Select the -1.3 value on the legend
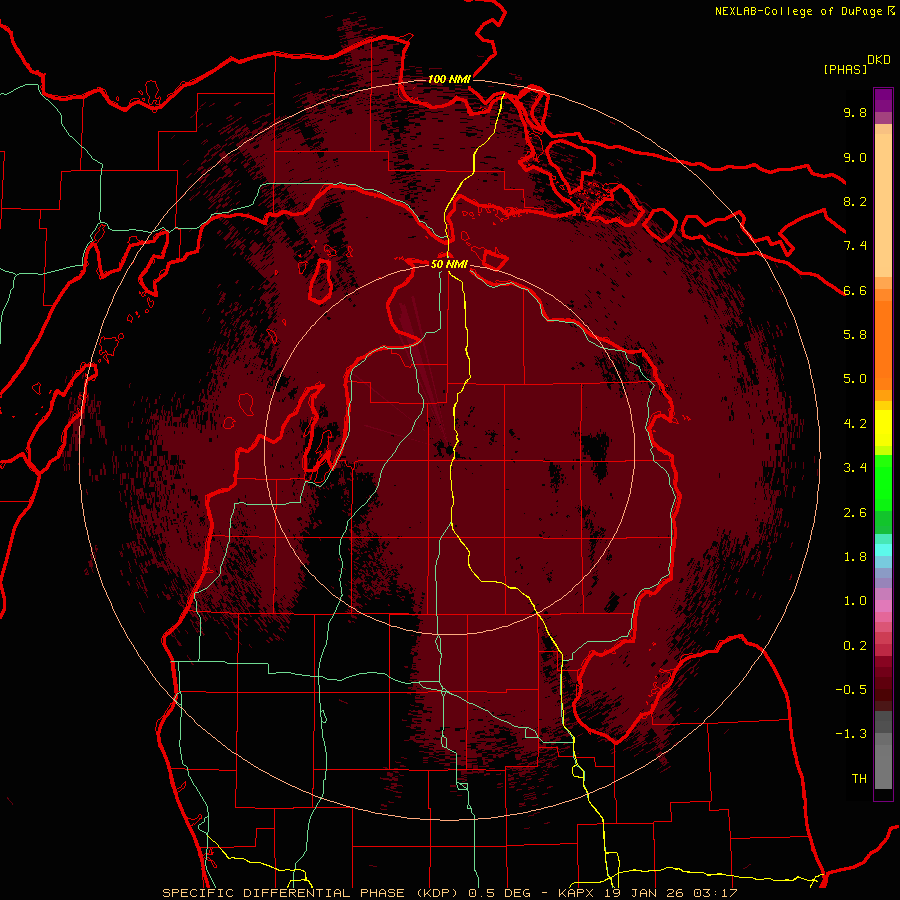The image size is (900, 900). 851,734
